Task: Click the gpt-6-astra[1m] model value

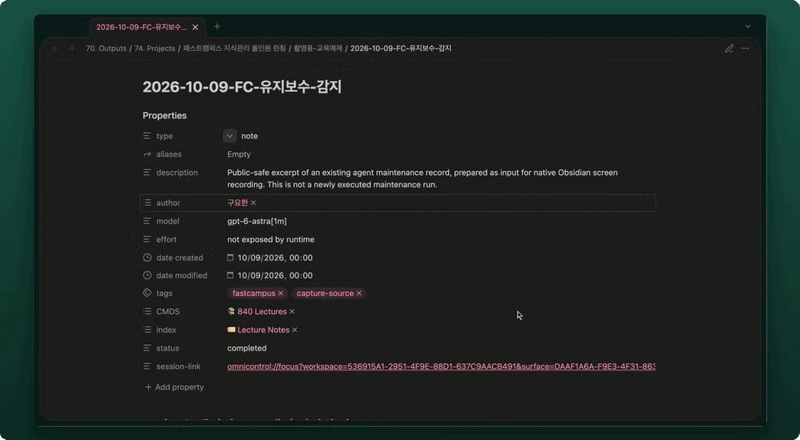Action: 257,221
